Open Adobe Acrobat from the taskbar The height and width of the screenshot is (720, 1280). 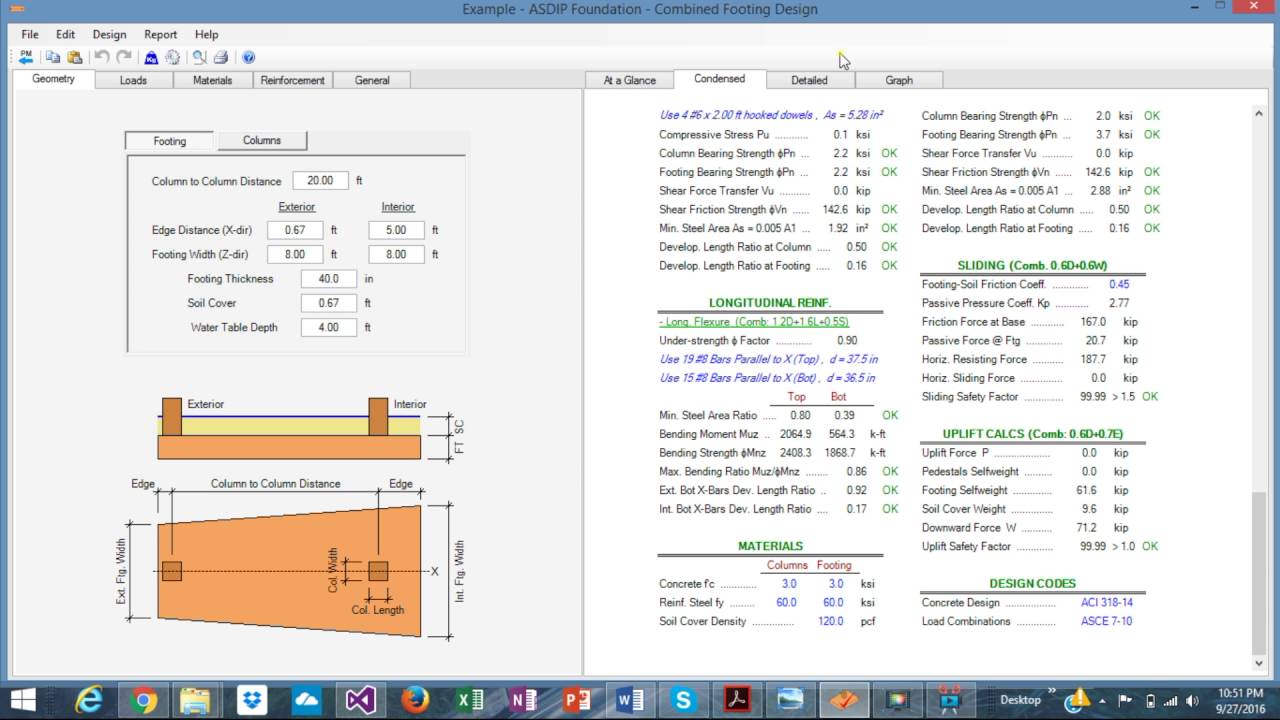tap(738, 700)
